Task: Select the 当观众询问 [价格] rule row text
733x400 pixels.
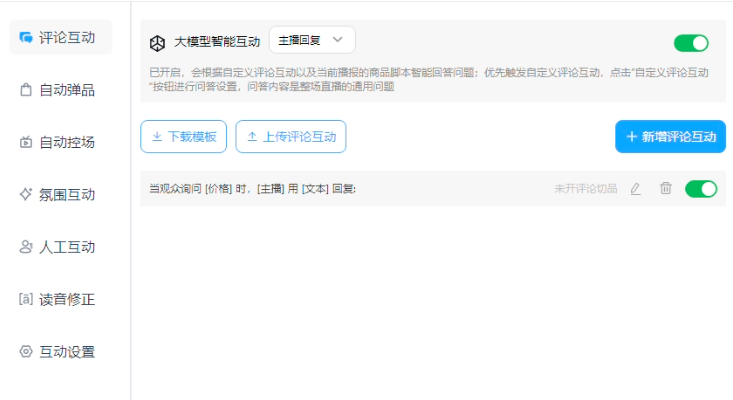Action: point(252,189)
